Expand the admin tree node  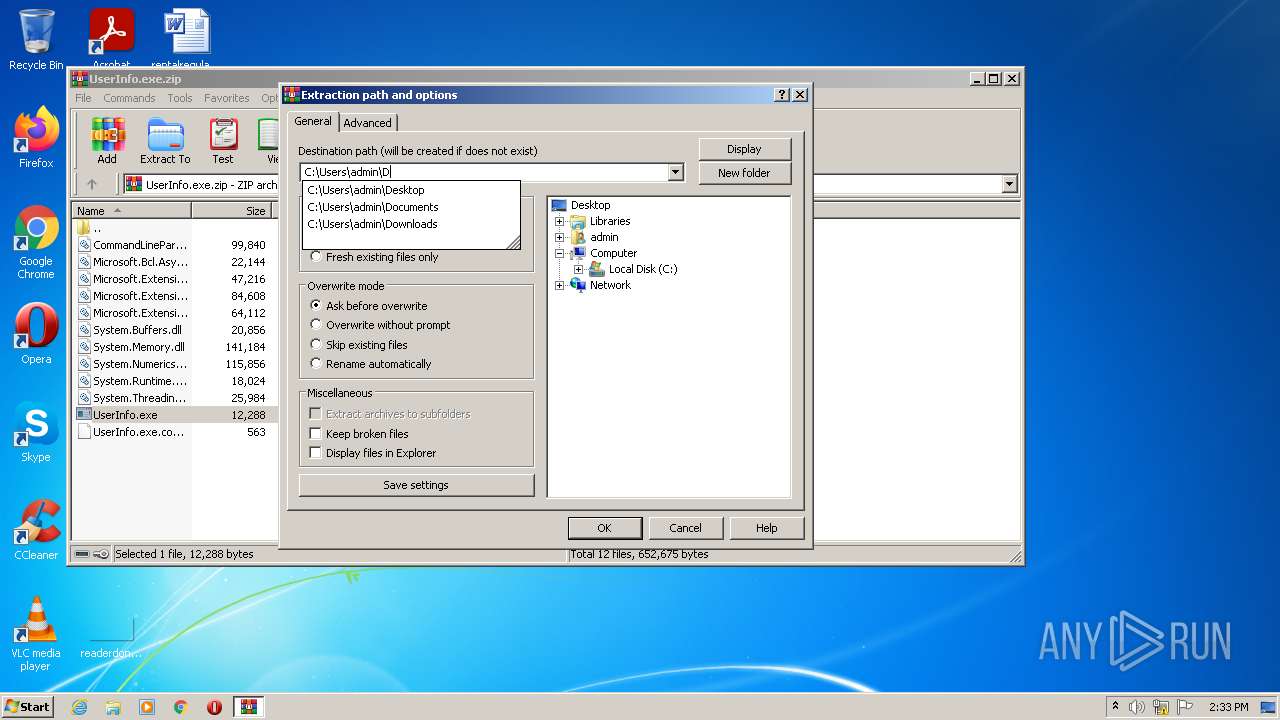pos(560,237)
